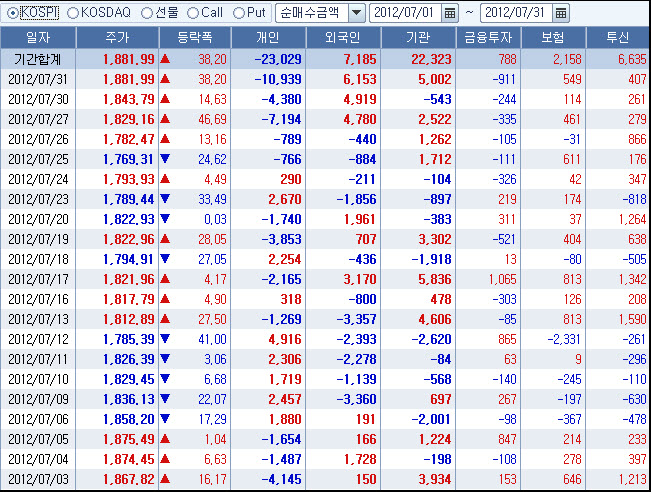Click the 일자 column header
This screenshot has height=492, width=651.
[x=38, y=38]
